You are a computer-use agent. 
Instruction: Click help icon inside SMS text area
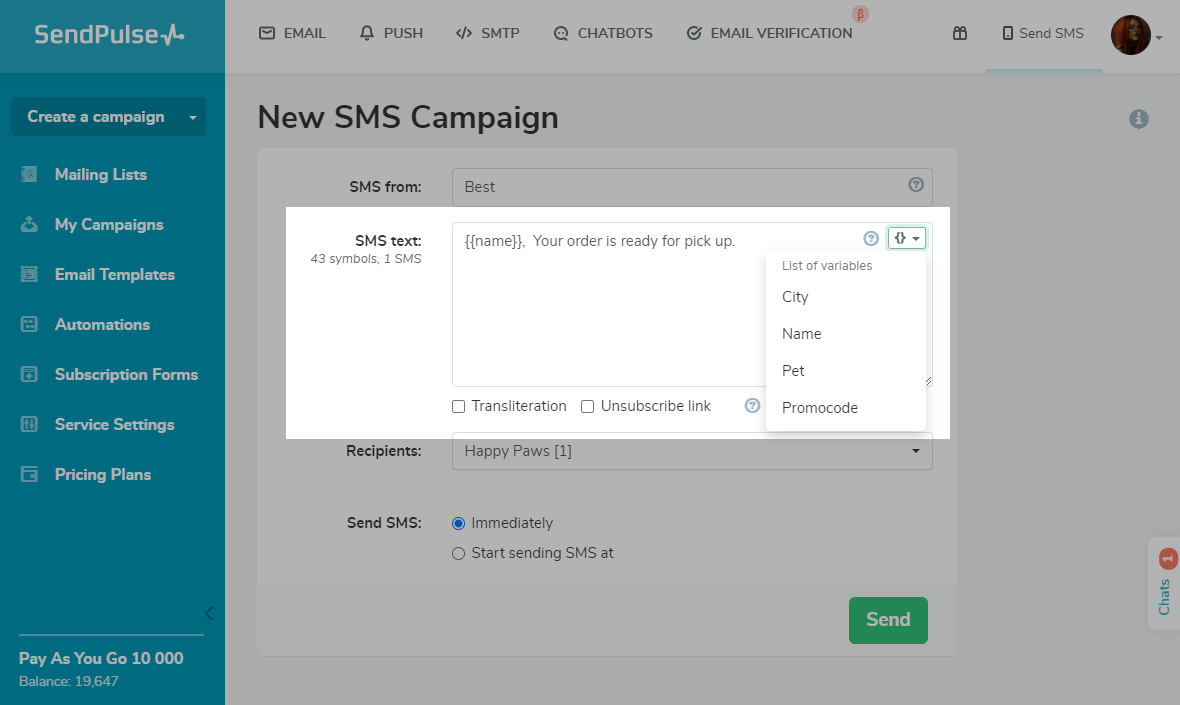[x=871, y=238]
